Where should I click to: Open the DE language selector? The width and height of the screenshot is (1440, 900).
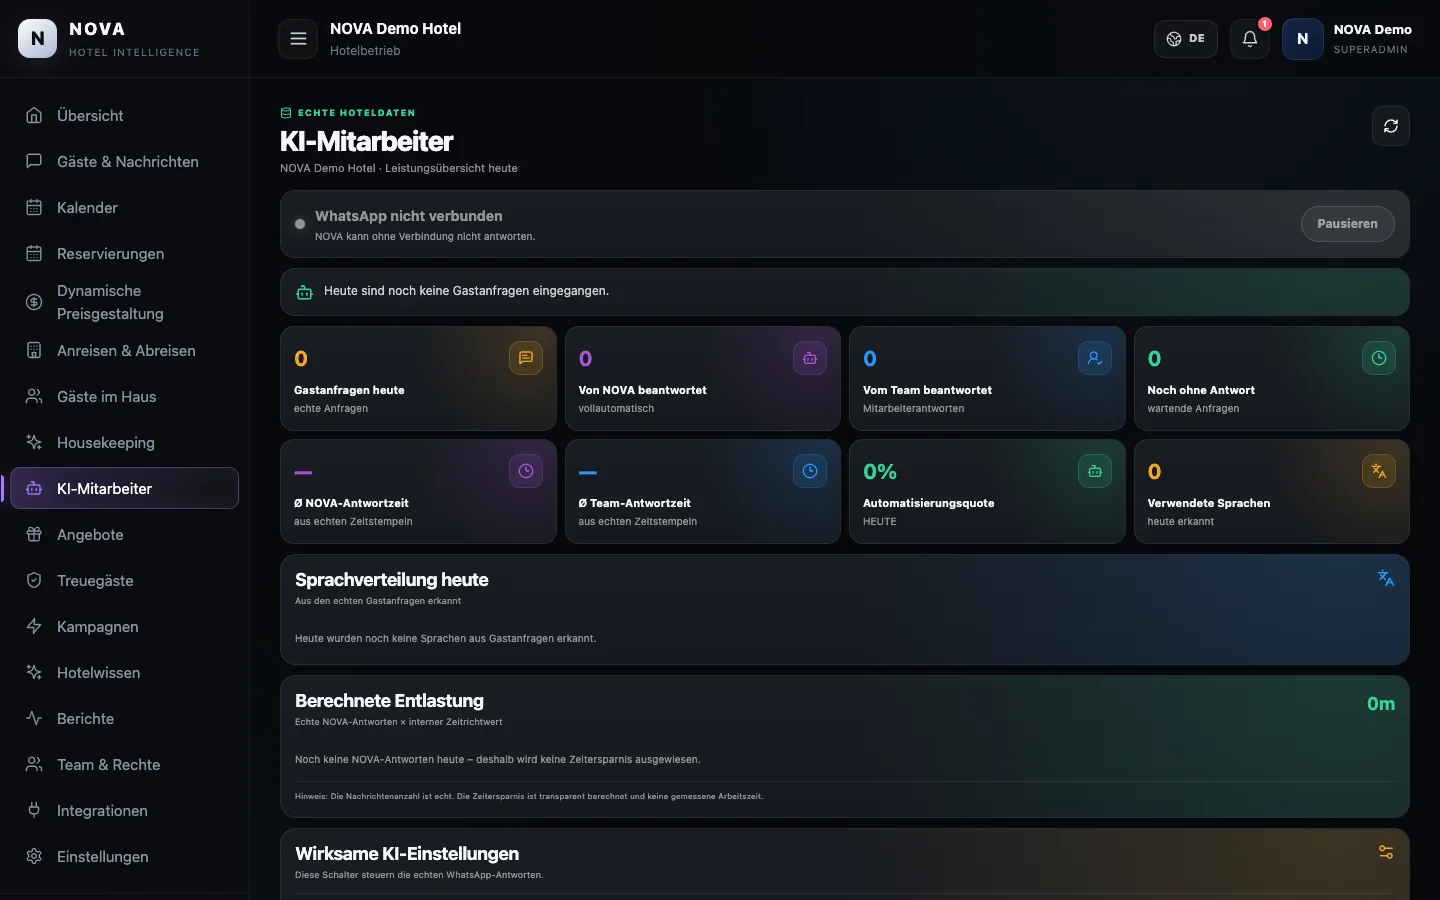1186,39
